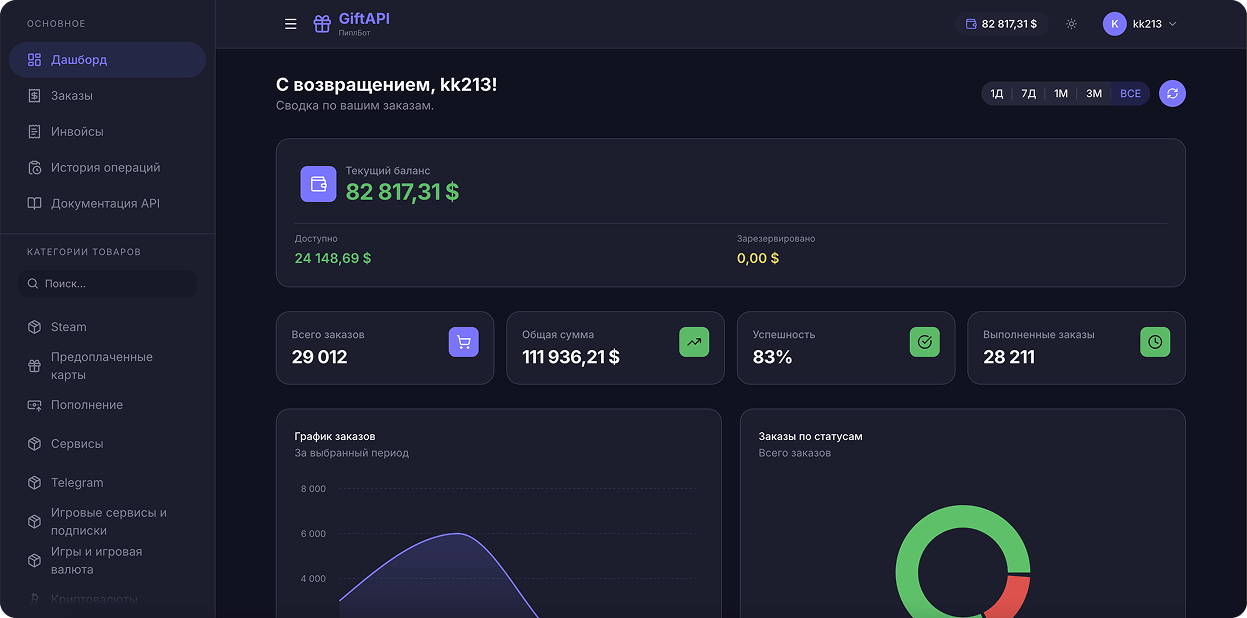Screen dimensions: 1247x618
Task: Click the GiftAPI gift box logo
Action: (x=321, y=24)
